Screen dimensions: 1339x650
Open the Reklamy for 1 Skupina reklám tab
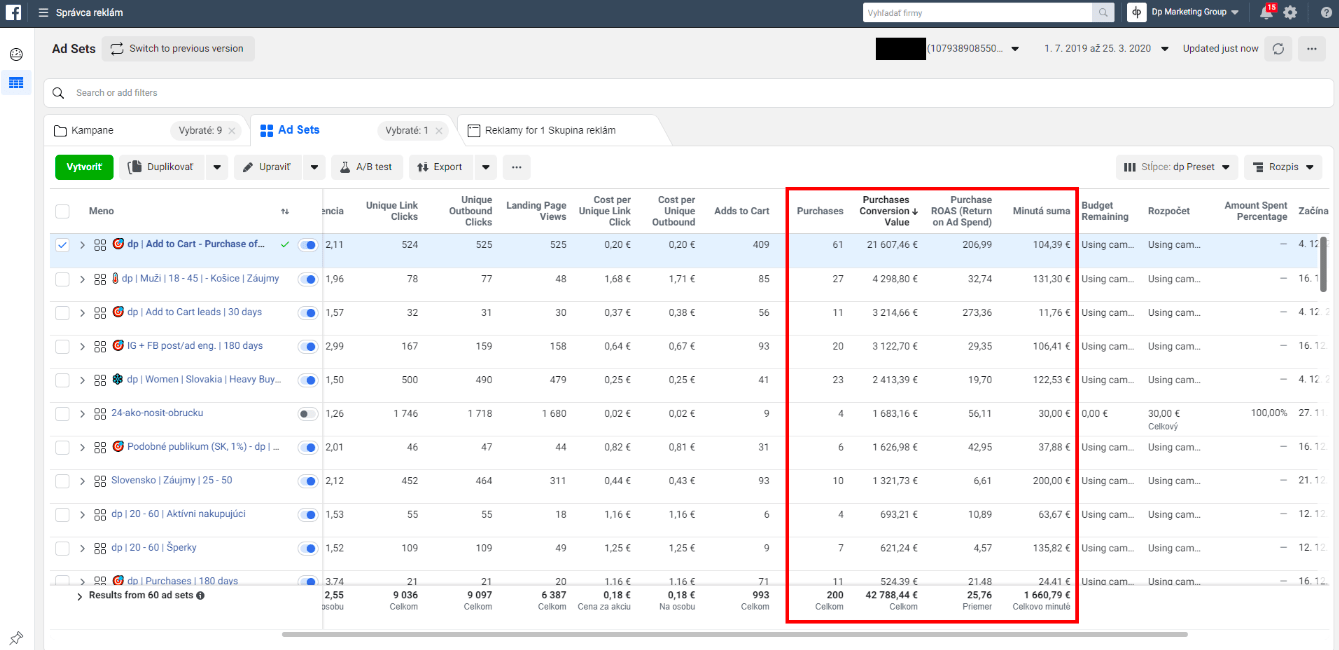[550, 131]
